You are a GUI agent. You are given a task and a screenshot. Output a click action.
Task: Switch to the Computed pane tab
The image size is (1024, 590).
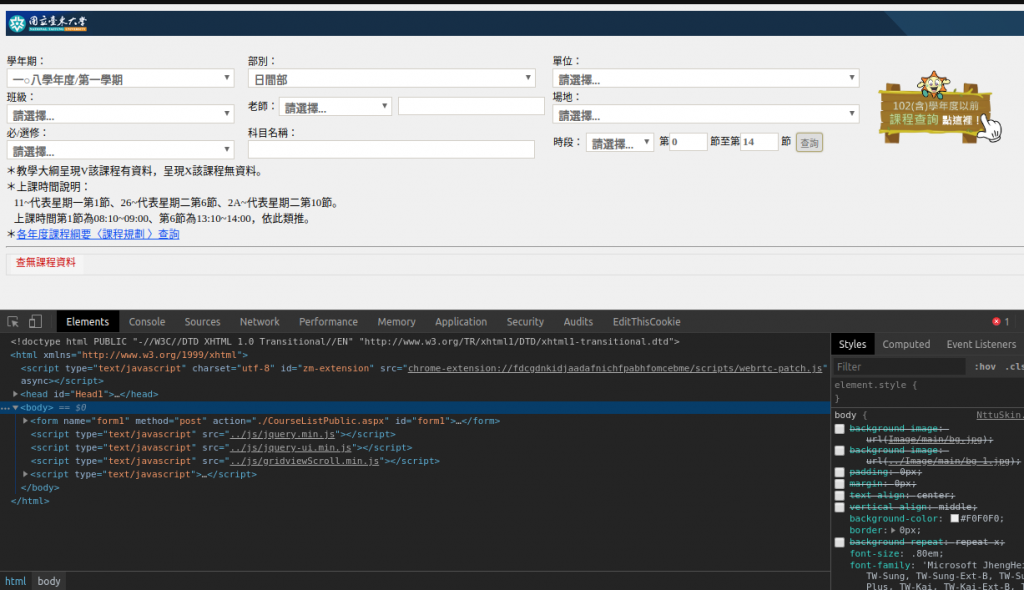point(906,344)
